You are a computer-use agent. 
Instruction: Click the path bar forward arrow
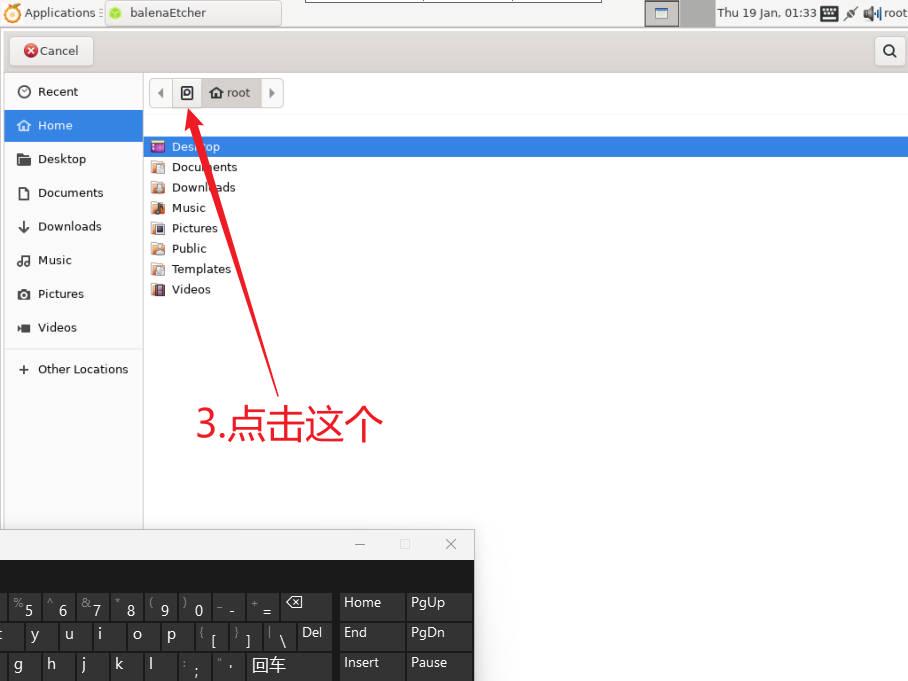(x=272, y=93)
